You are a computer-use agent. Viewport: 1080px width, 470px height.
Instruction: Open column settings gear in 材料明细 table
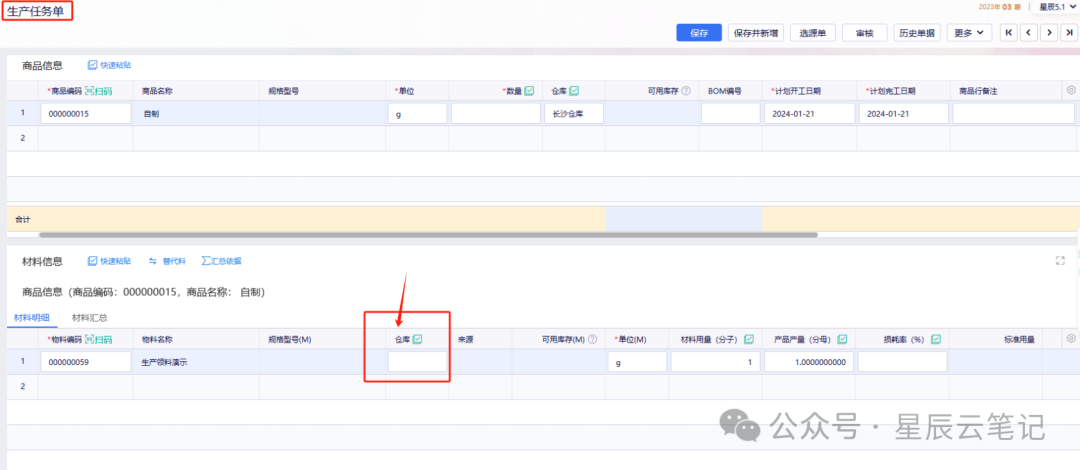1070,339
